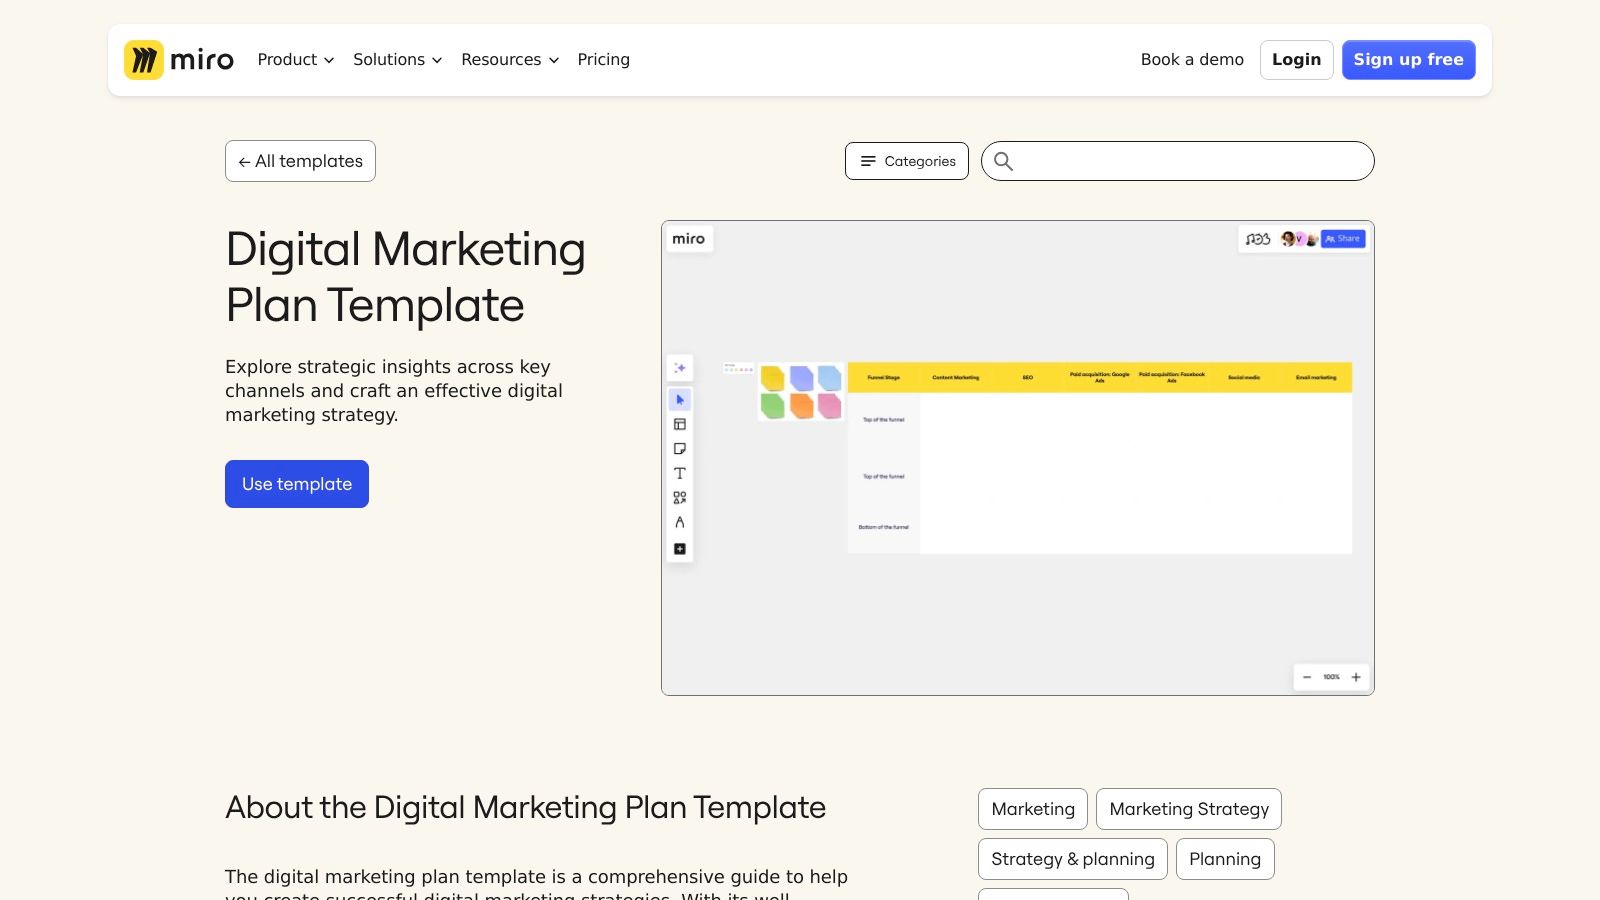This screenshot has height=900, width=1600.
Task: Click Sign up free button
Action: click(1409, 60)
